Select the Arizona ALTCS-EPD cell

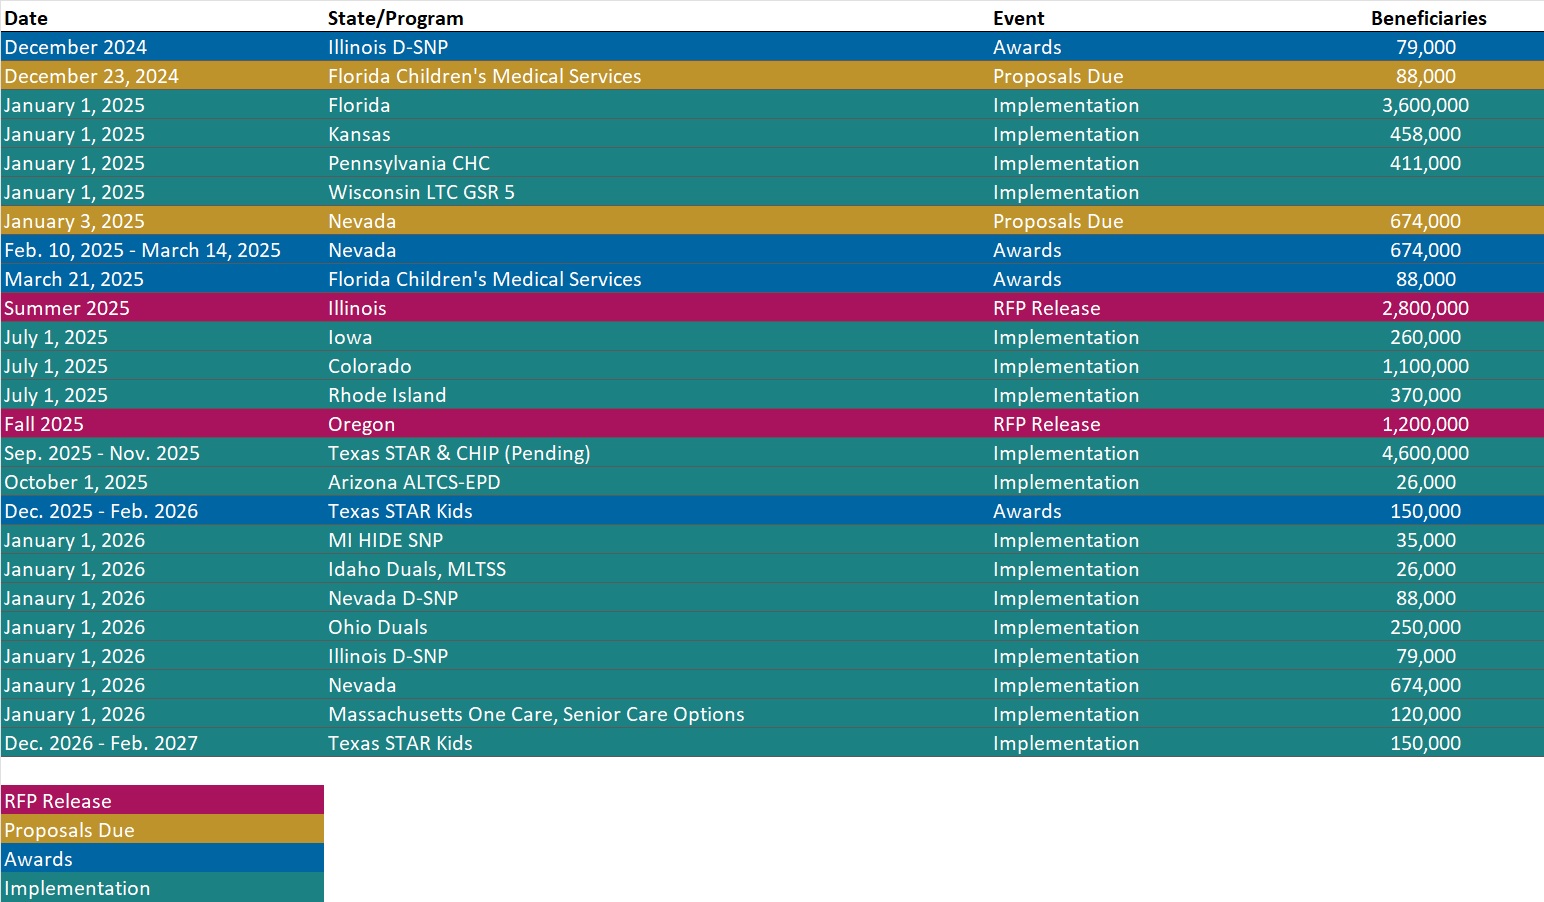point(414,482)
